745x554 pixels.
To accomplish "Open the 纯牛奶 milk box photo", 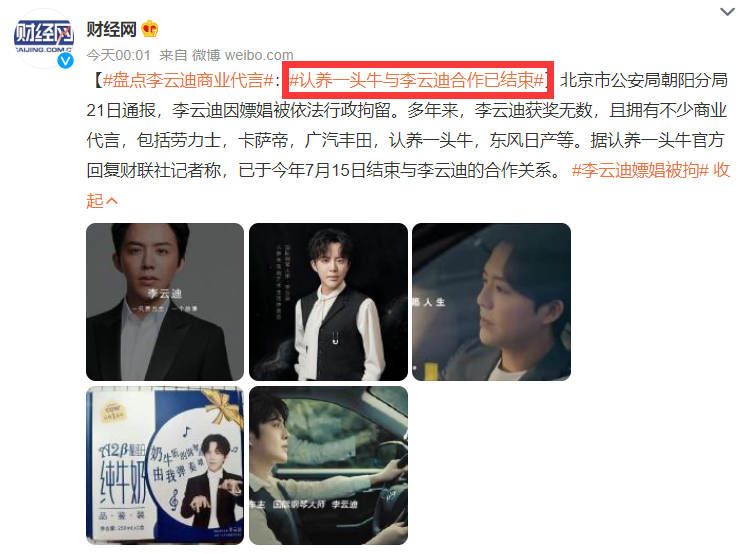I will coord(165,465).
